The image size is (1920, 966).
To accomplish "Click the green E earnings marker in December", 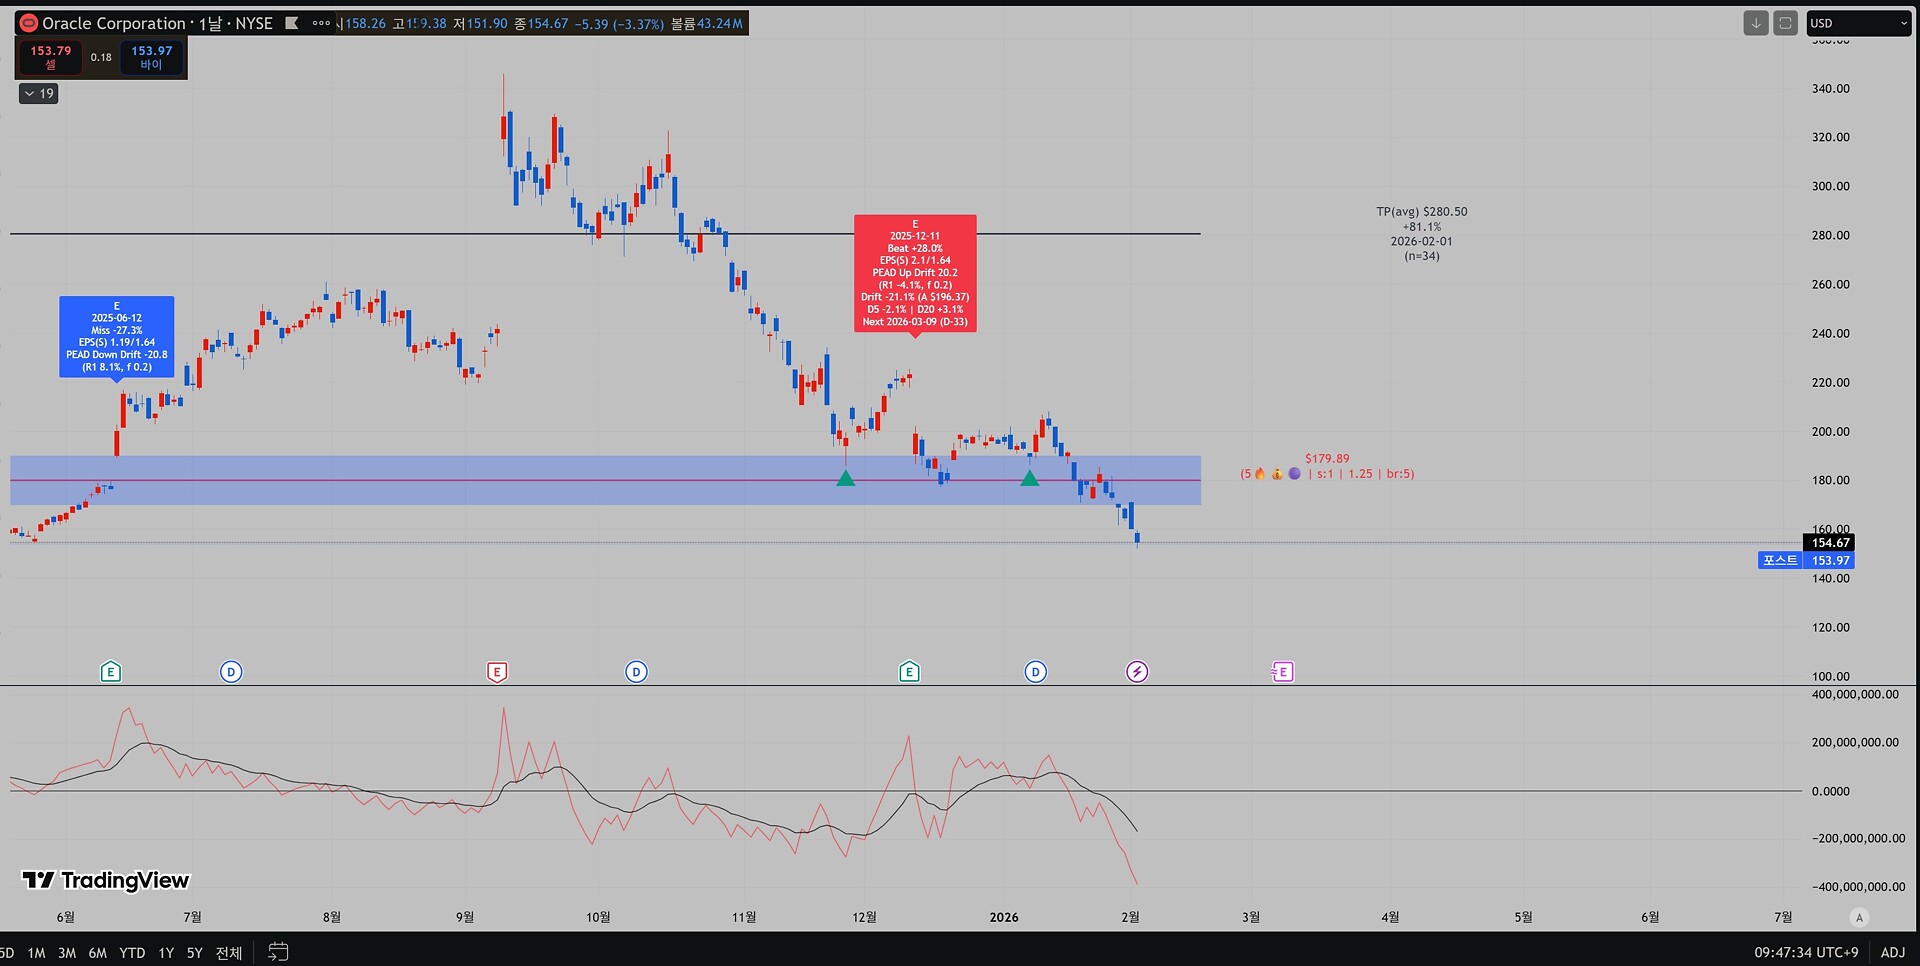I will pos(909,672).
